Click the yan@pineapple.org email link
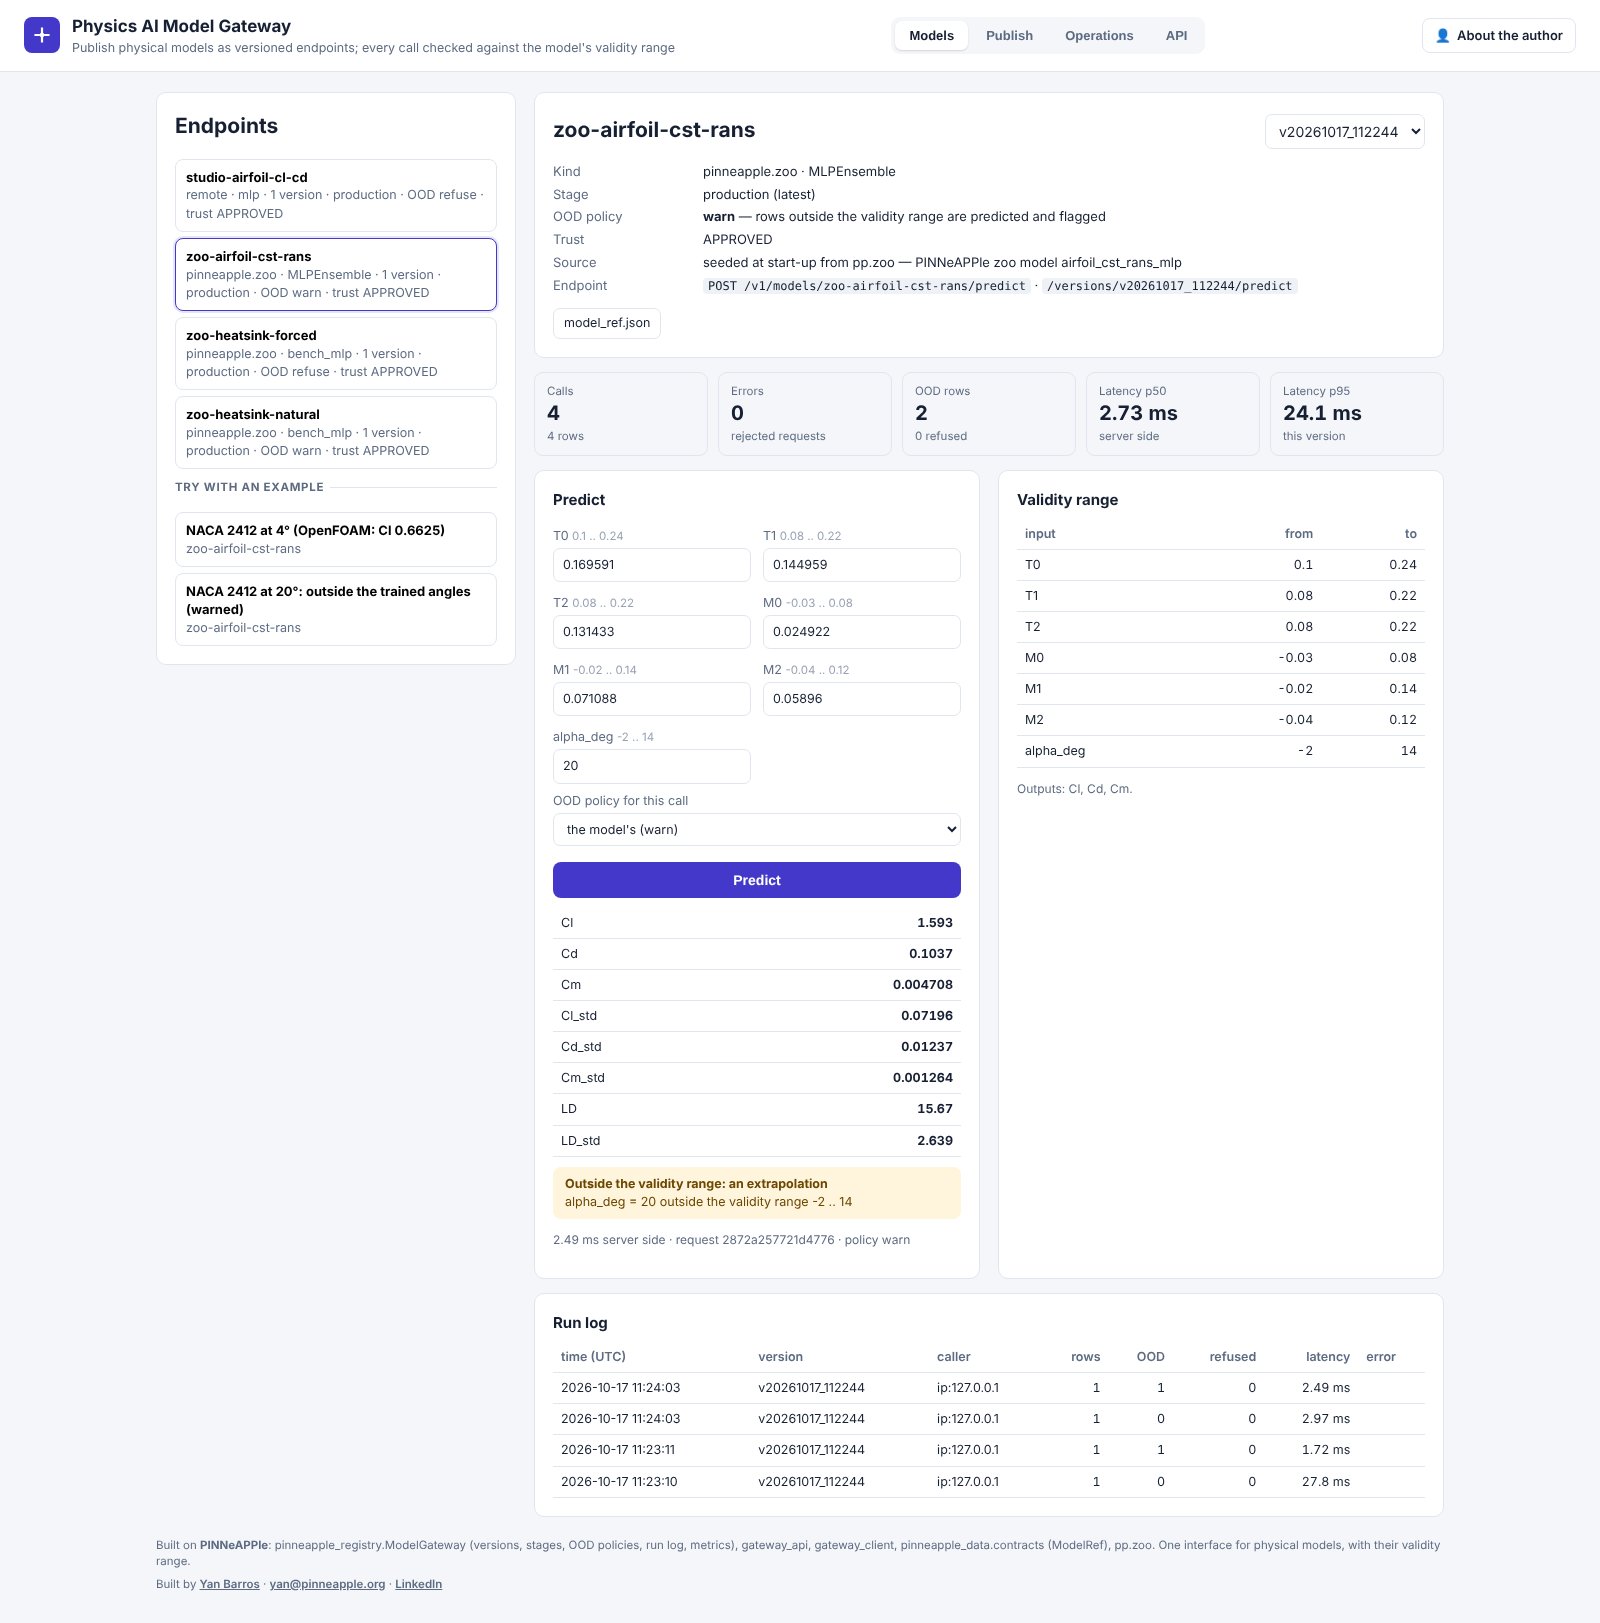 (327, 1584)
